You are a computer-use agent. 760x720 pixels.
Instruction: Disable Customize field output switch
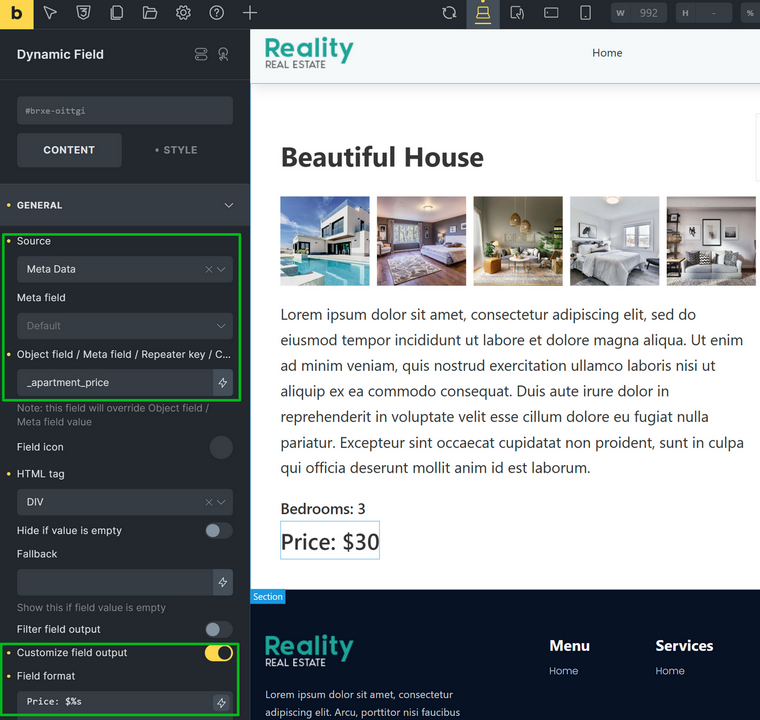point(219,653)
